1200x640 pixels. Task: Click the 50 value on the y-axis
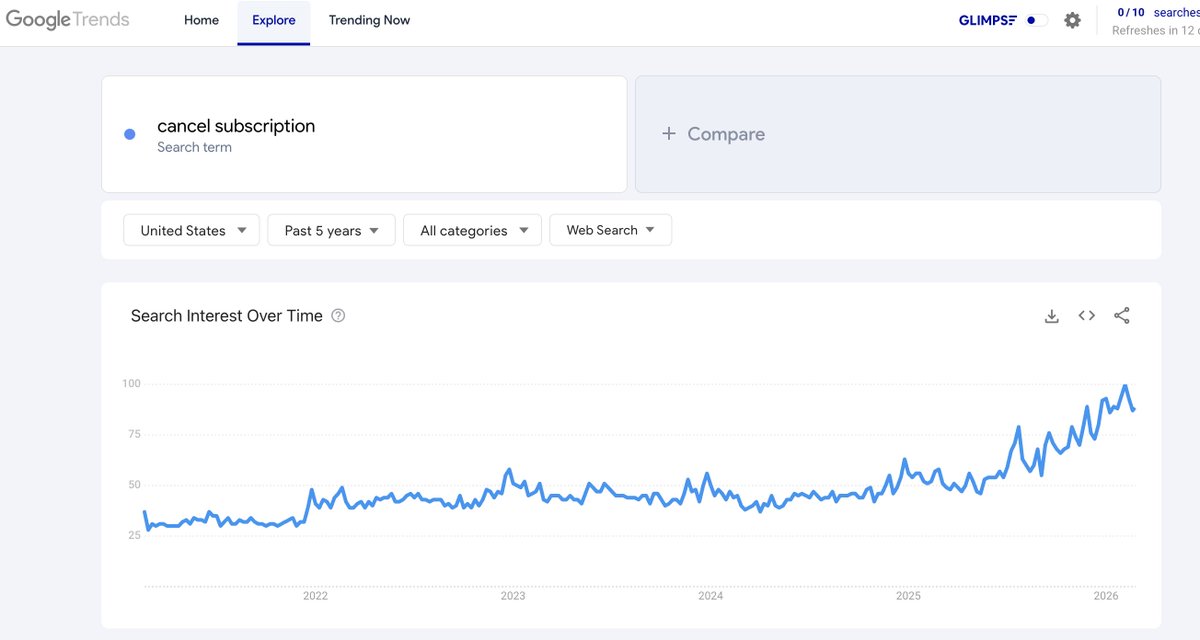pyautogui.click(x=134, y=485)
